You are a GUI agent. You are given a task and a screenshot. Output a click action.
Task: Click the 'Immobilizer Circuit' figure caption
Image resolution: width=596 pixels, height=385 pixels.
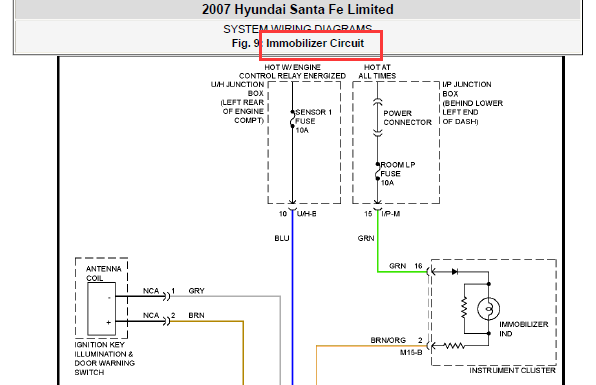315,43
